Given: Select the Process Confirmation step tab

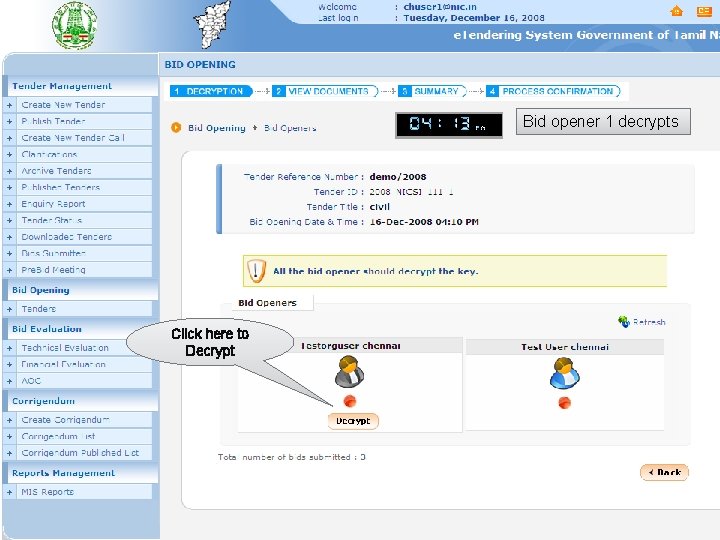Looking at the screenshot, I should click(x=553, y=91).
